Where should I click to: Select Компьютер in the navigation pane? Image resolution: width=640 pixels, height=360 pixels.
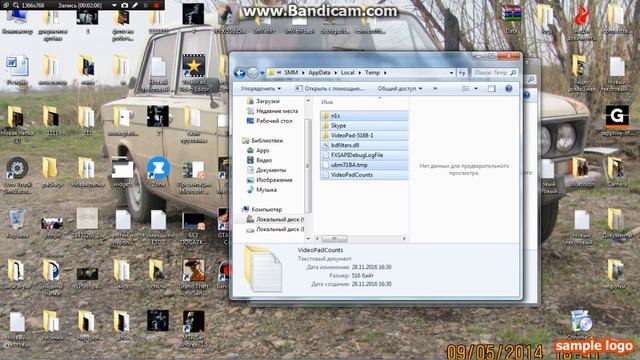coord(262,209)
